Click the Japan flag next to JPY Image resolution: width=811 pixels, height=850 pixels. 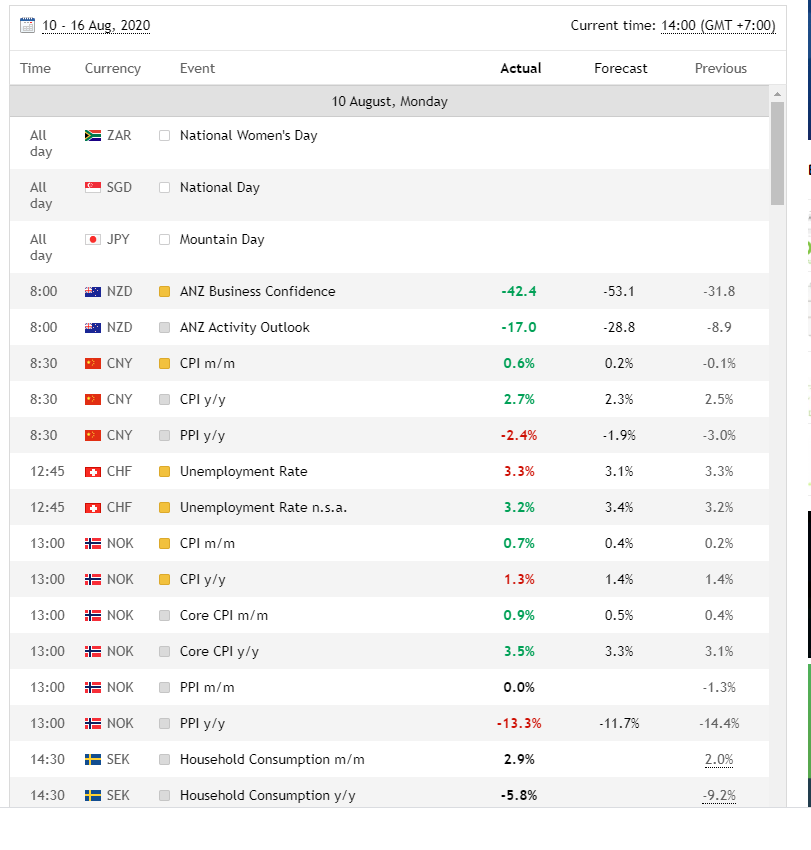point(93,239)
